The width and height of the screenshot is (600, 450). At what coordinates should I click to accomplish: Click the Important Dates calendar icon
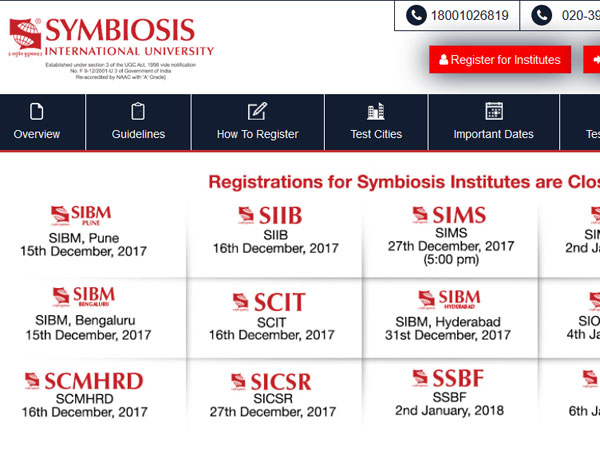click(x=493, y=111)
